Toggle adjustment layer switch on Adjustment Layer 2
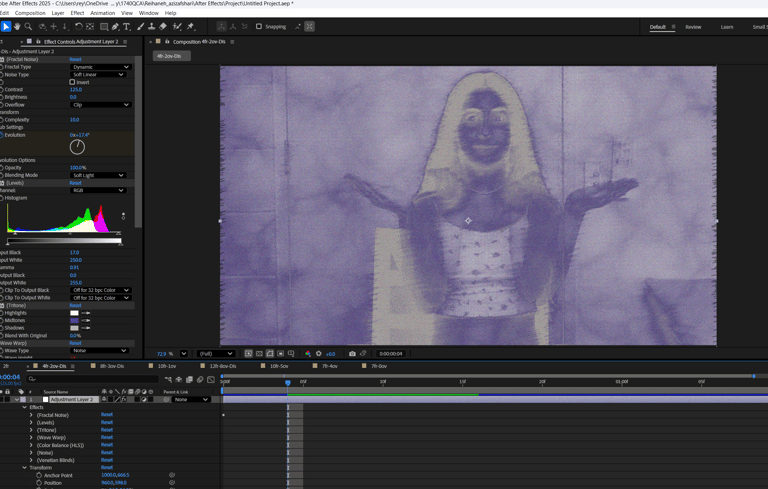 (x=144, y=399)
